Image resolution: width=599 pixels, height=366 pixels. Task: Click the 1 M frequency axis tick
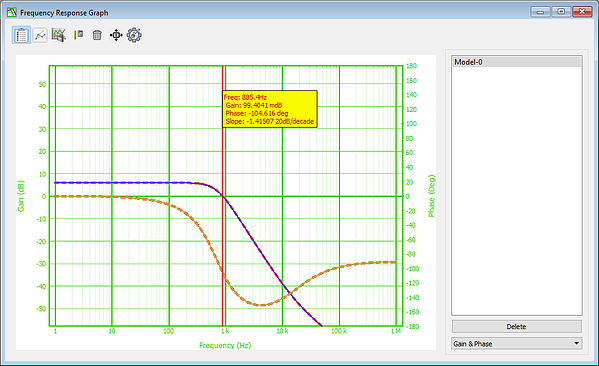396,331
